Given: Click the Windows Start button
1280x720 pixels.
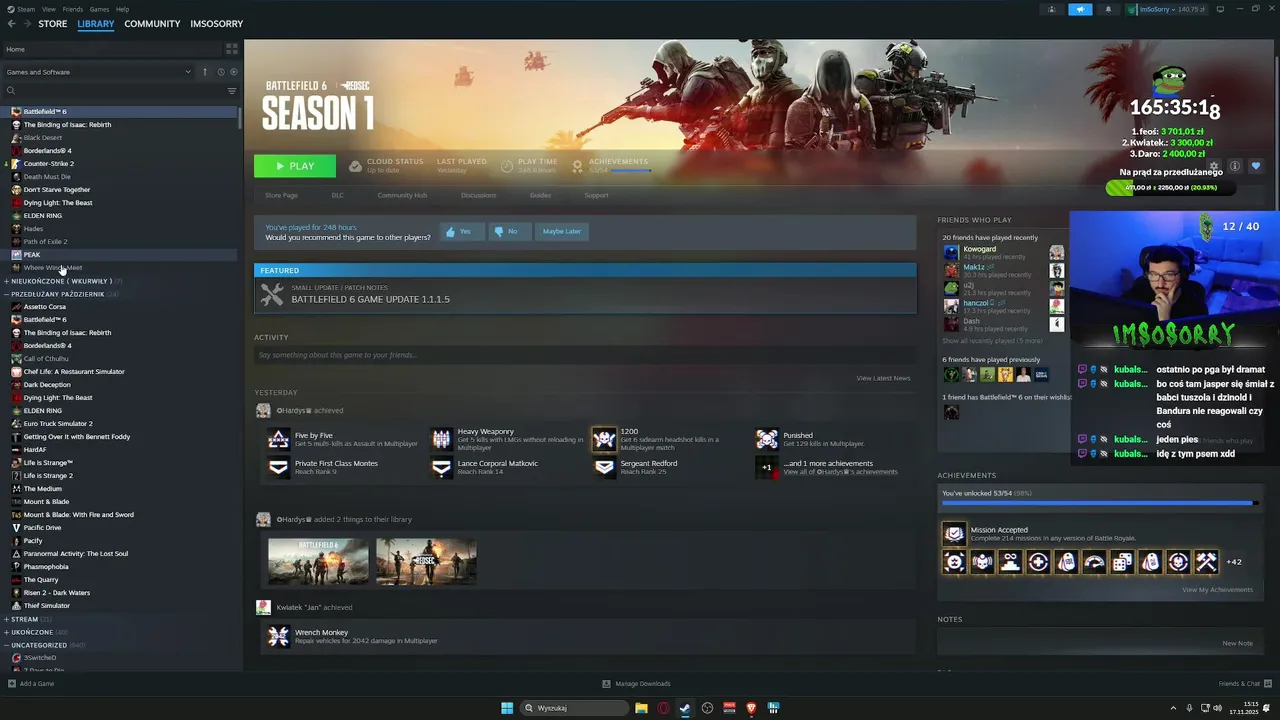Looking at the screenshot, I should (507, 708).
